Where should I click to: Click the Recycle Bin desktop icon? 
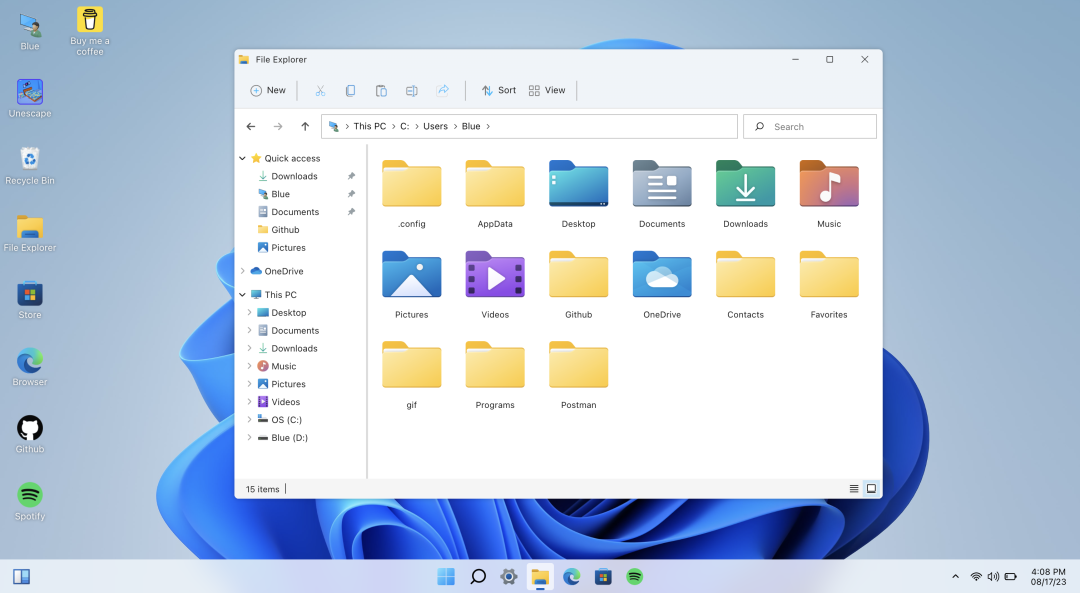click(x=30, y=166)
